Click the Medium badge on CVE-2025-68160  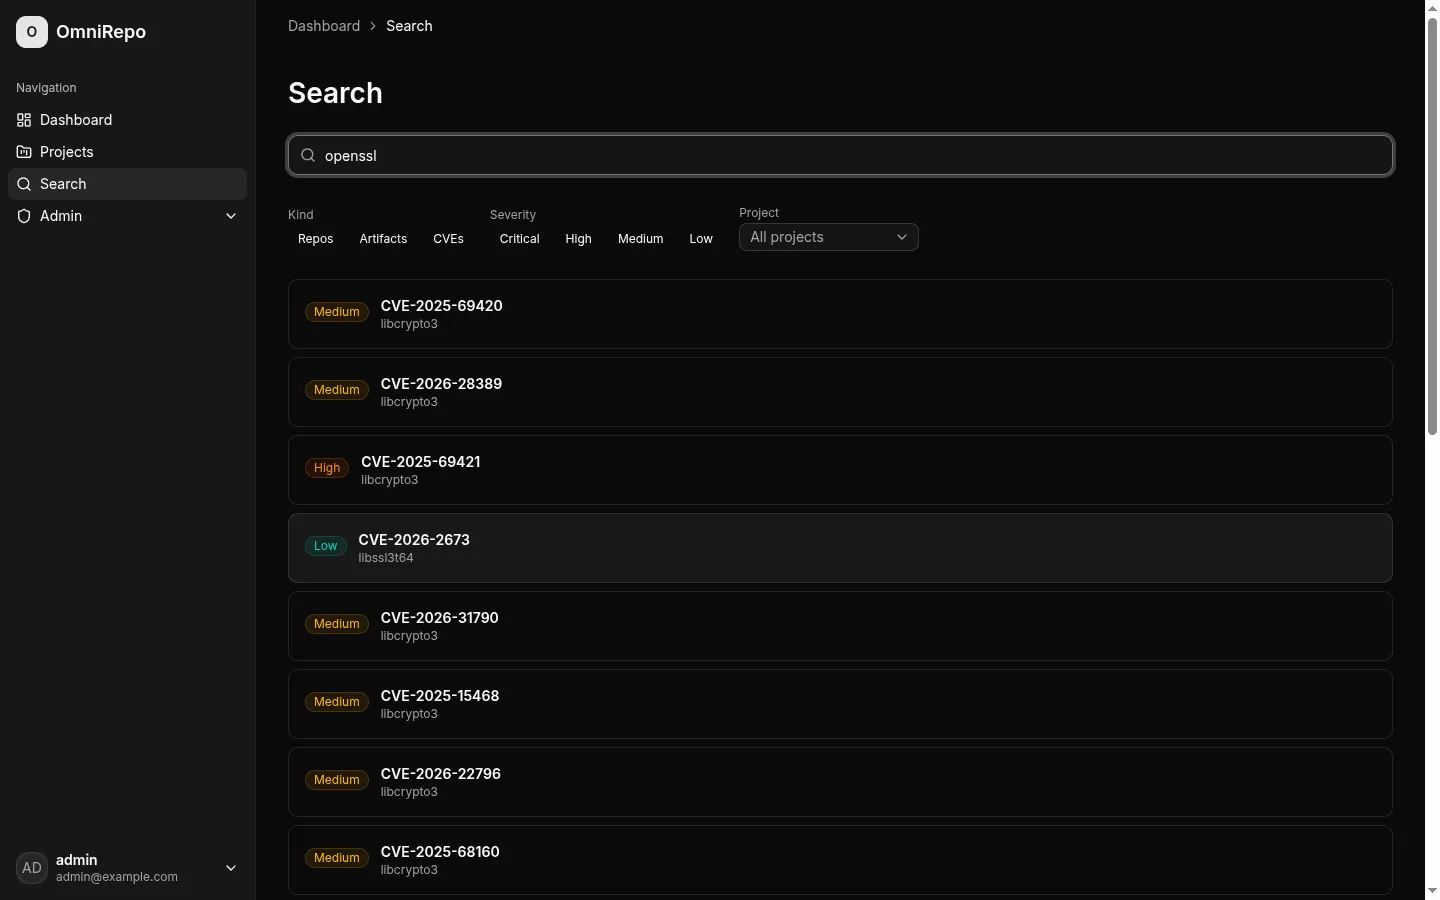click(337, 858)
